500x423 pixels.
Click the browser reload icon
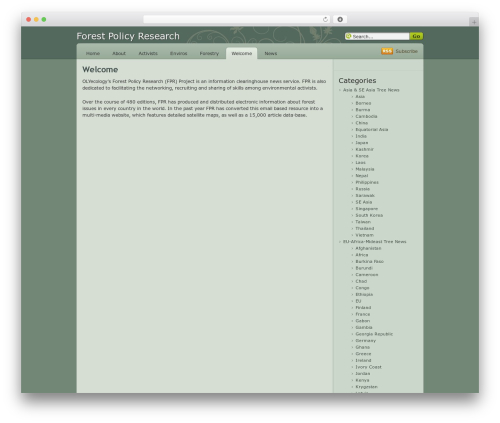[x=325, y=20]
